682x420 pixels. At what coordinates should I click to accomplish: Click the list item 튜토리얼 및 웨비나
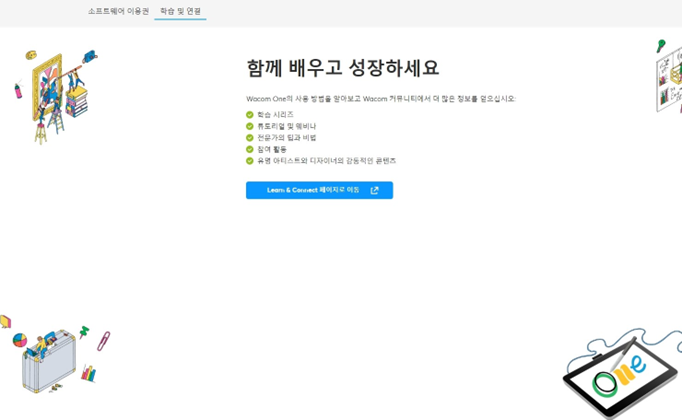pyautogui.click(x=286, y=126)
